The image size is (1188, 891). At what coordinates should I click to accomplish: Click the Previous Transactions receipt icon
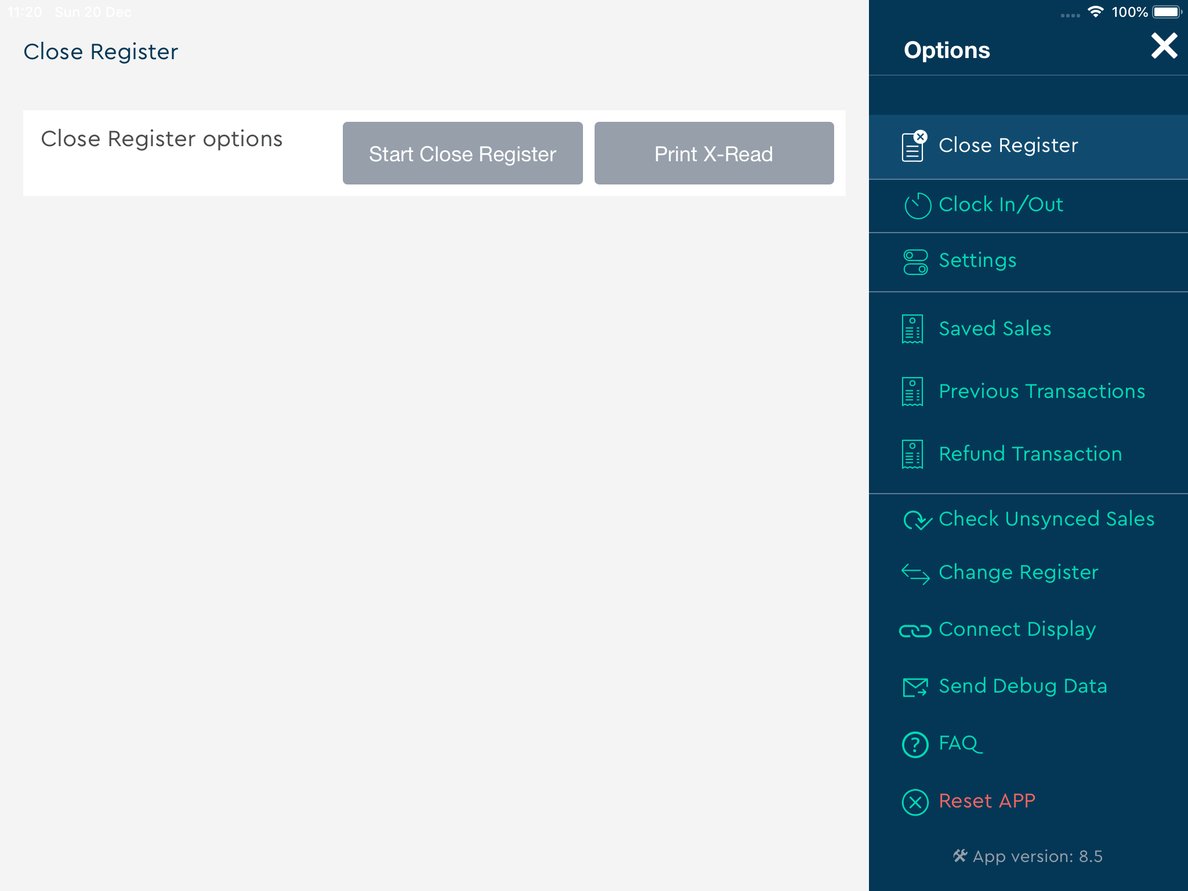[912, 392]
